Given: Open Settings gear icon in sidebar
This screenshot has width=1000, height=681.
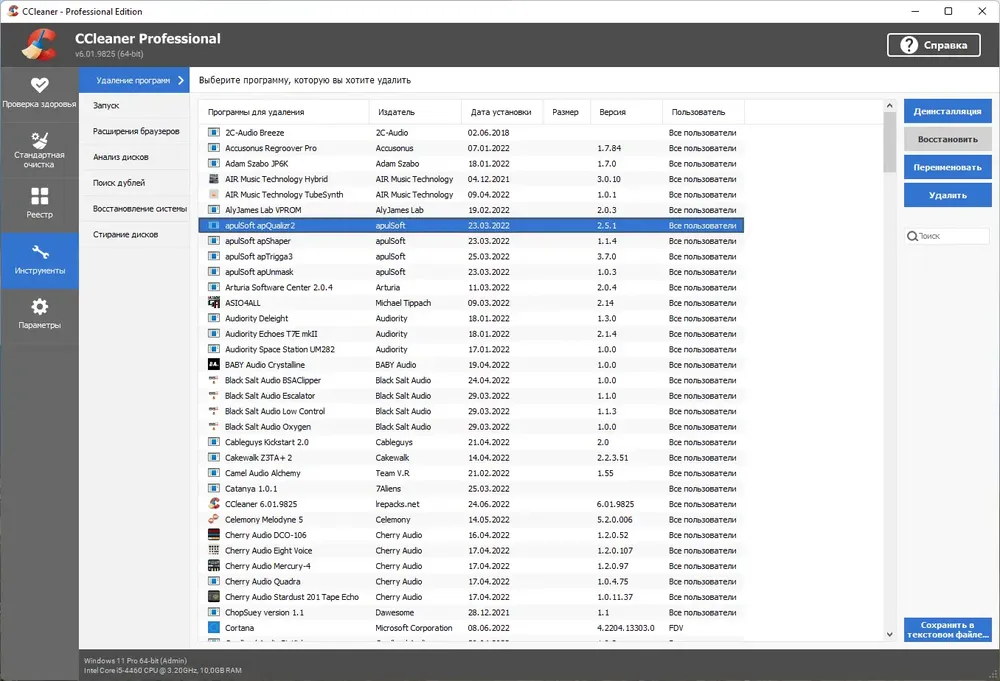Looking at the screenshot, I should [39, 307].
